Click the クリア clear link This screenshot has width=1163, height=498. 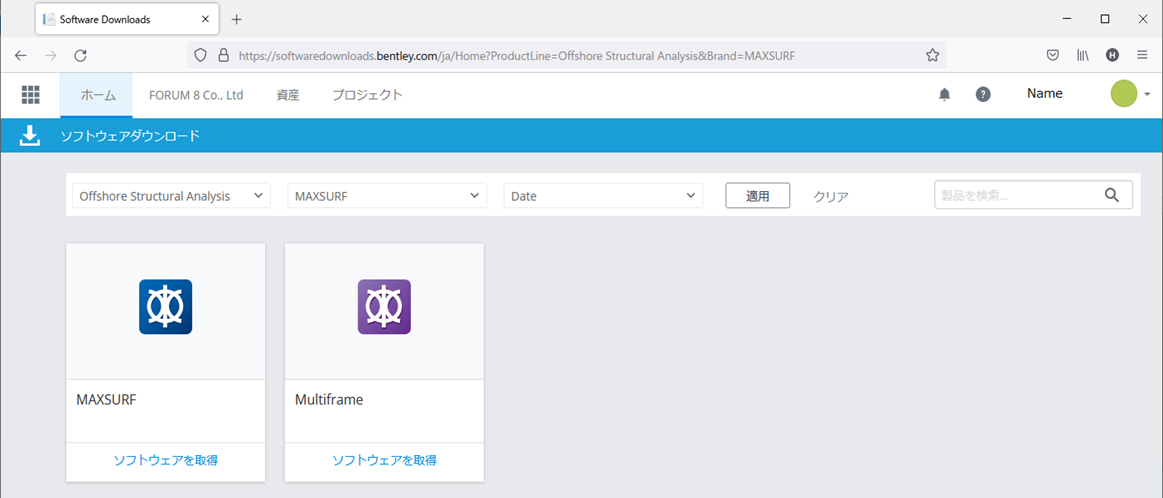(831, 197)
